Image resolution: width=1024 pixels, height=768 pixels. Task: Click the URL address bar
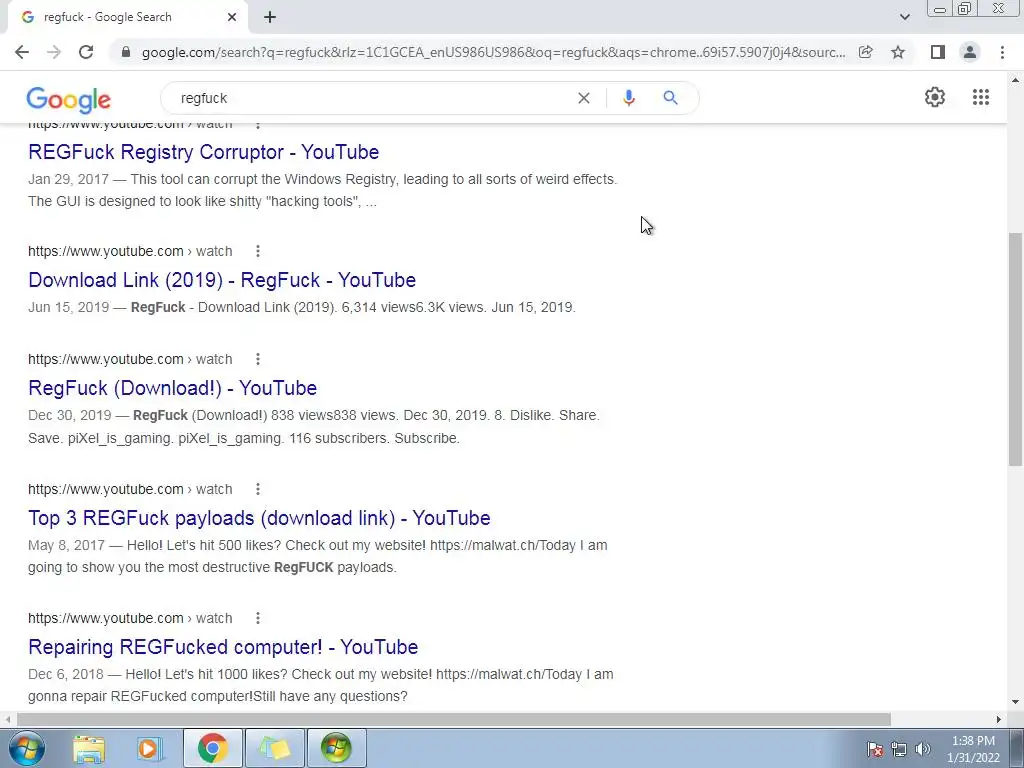pyautogui.click(x=493, y=52)
